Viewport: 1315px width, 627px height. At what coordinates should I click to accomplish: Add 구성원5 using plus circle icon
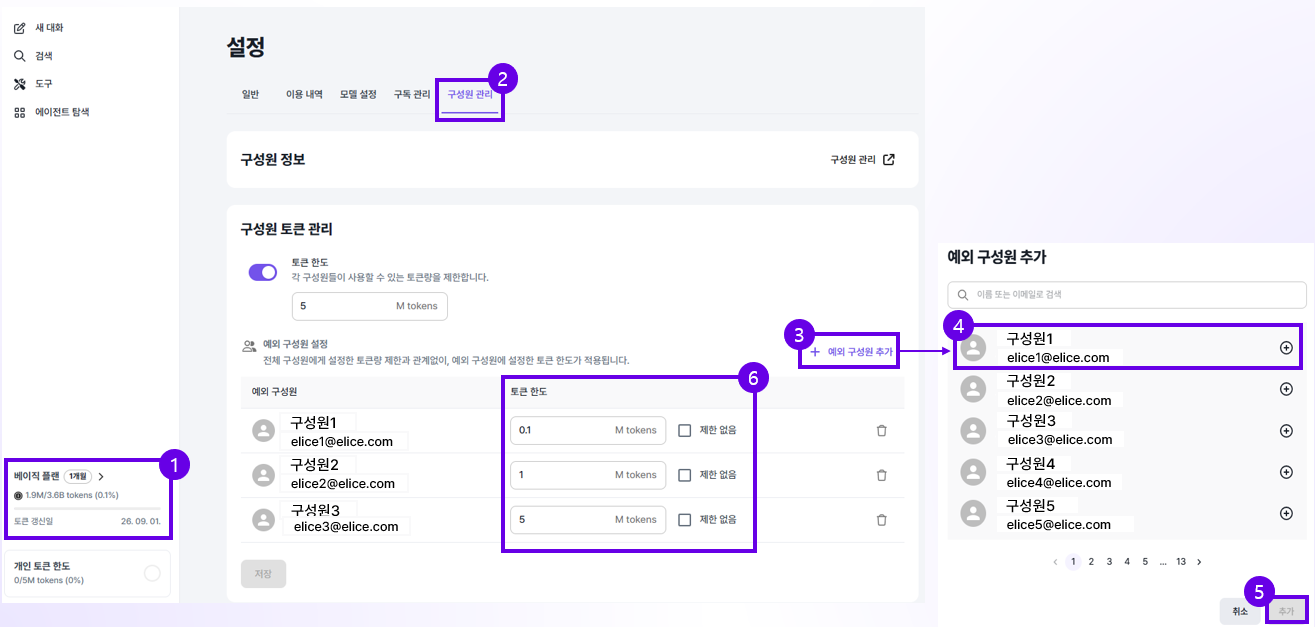click(1286, 514)
